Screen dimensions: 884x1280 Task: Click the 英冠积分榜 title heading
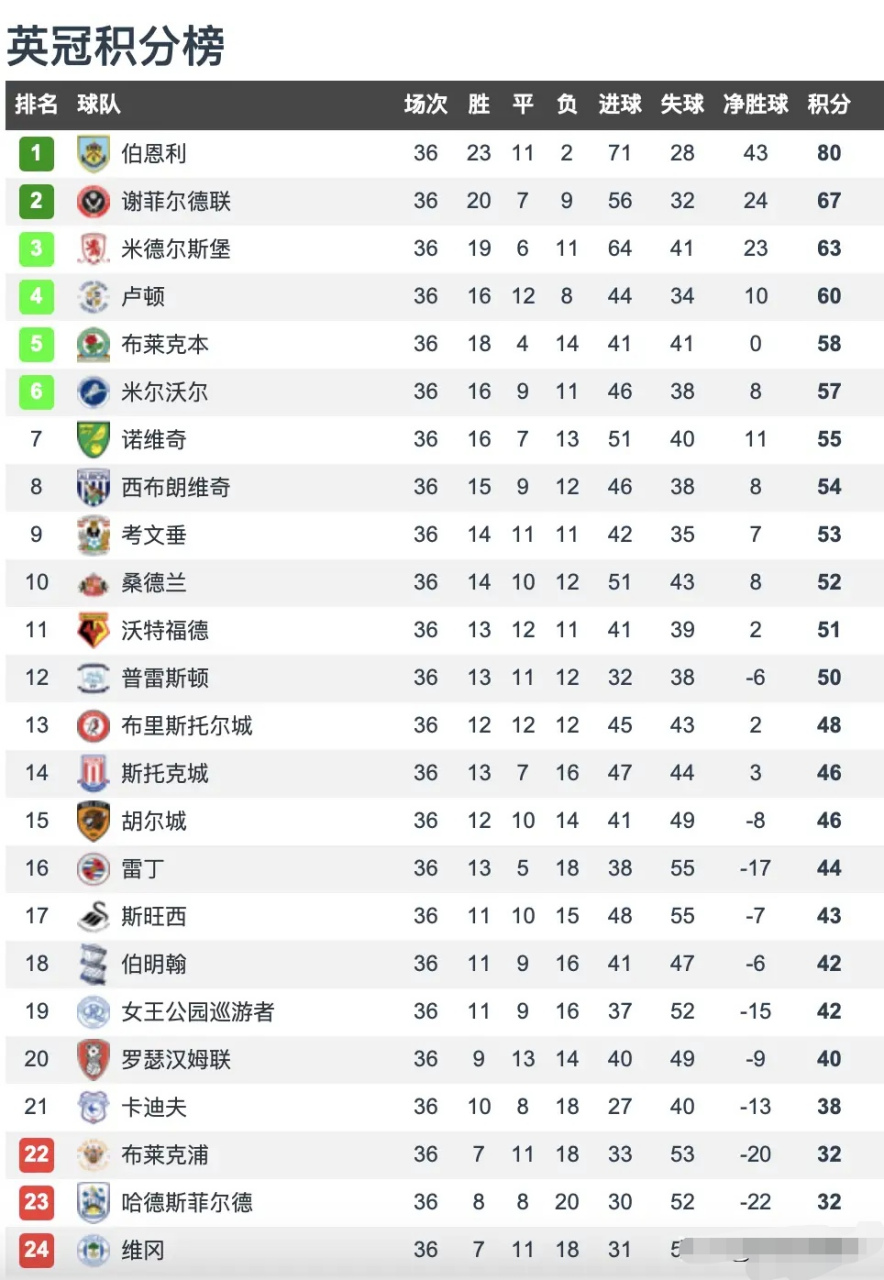click(x=116, y=45)
